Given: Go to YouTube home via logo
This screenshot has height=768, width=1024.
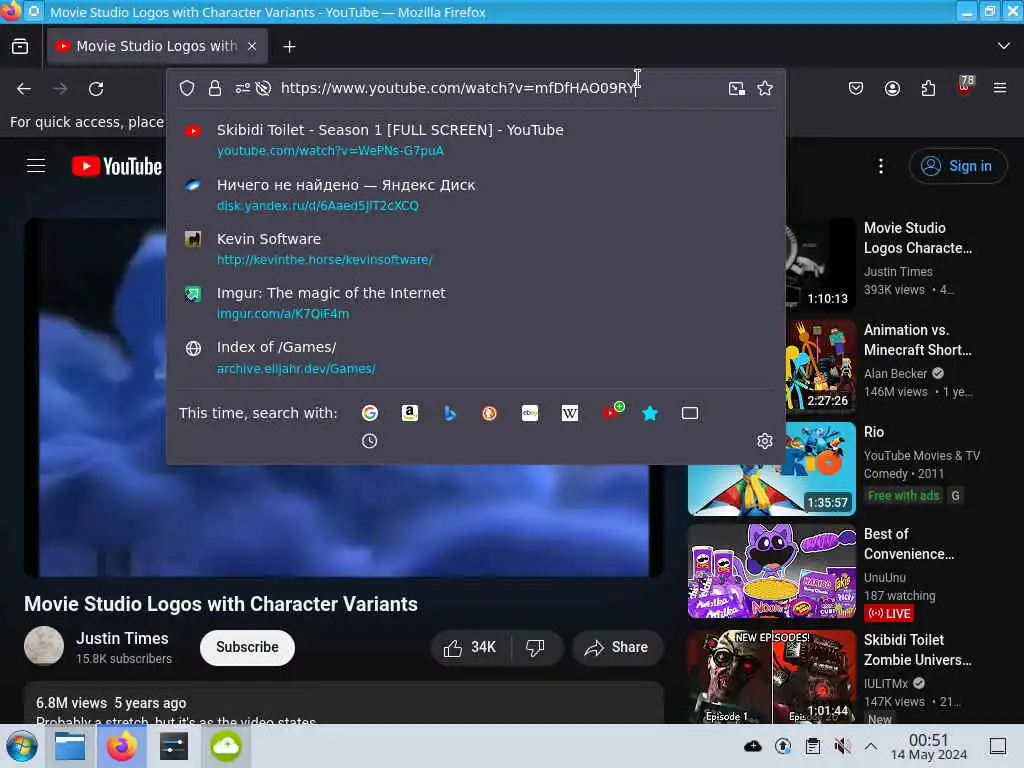Looking at the screenshot, I should point(117,166).
